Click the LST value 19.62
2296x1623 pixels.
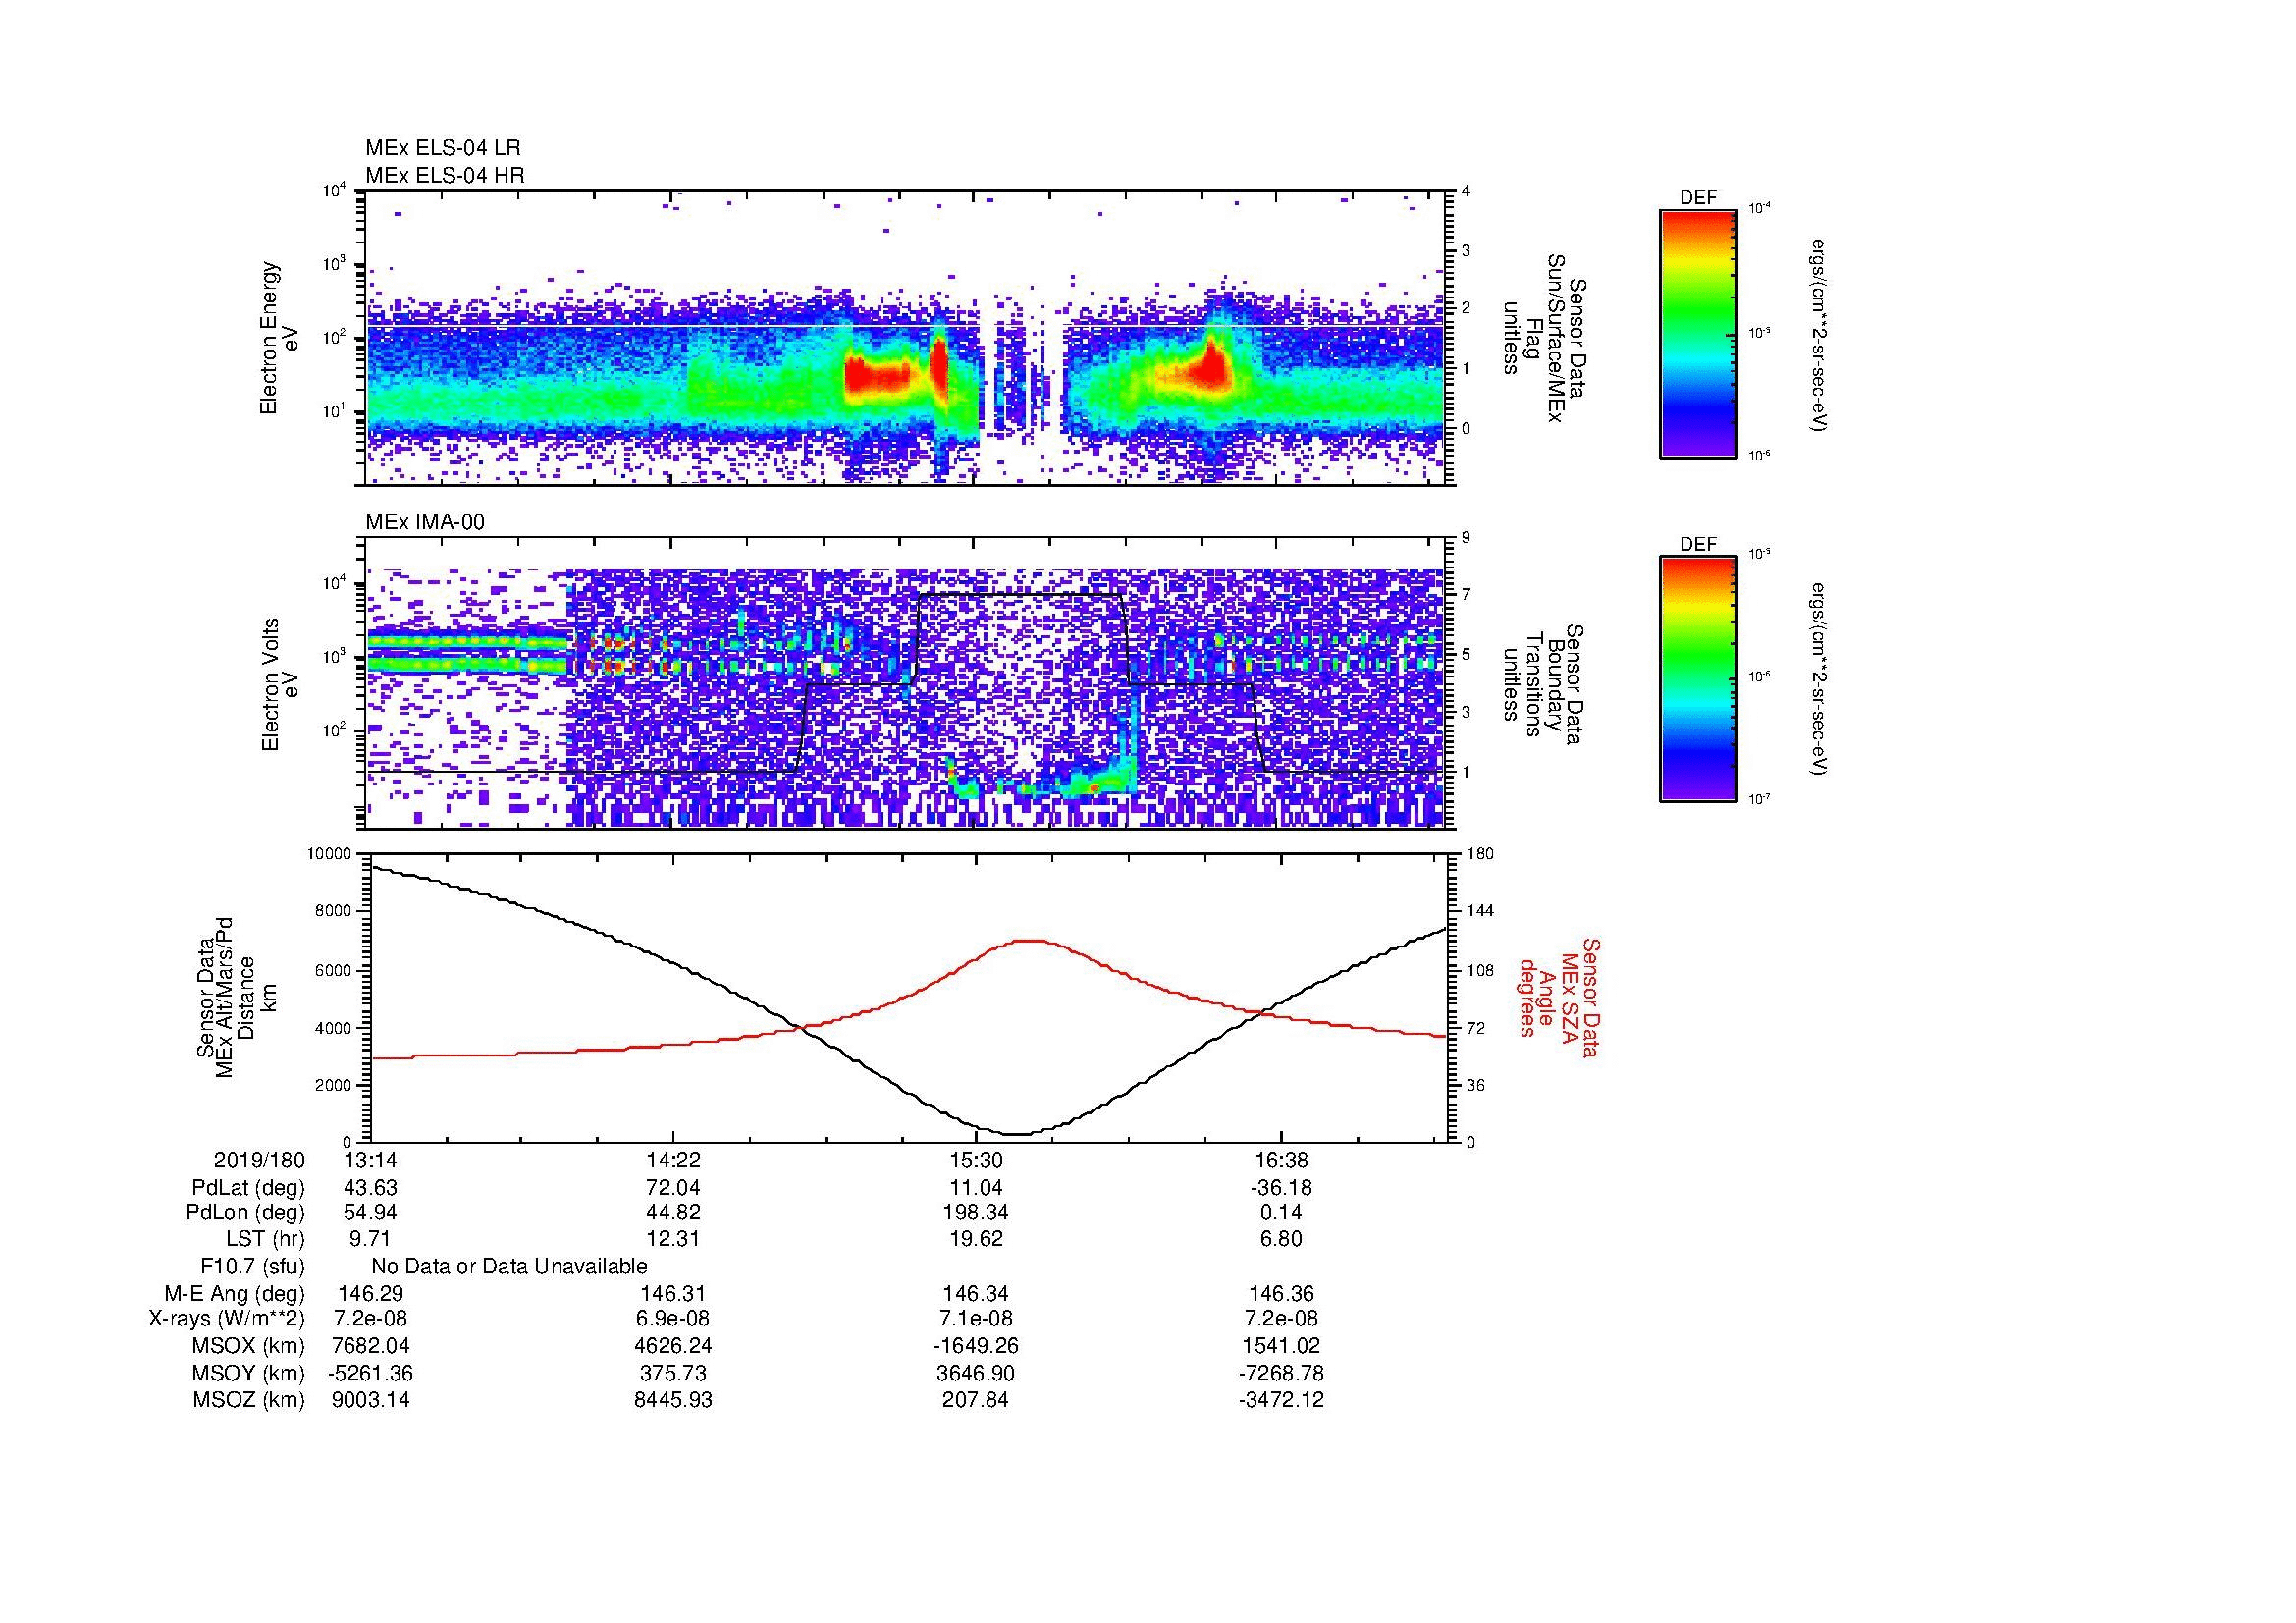coord(975,1239)
